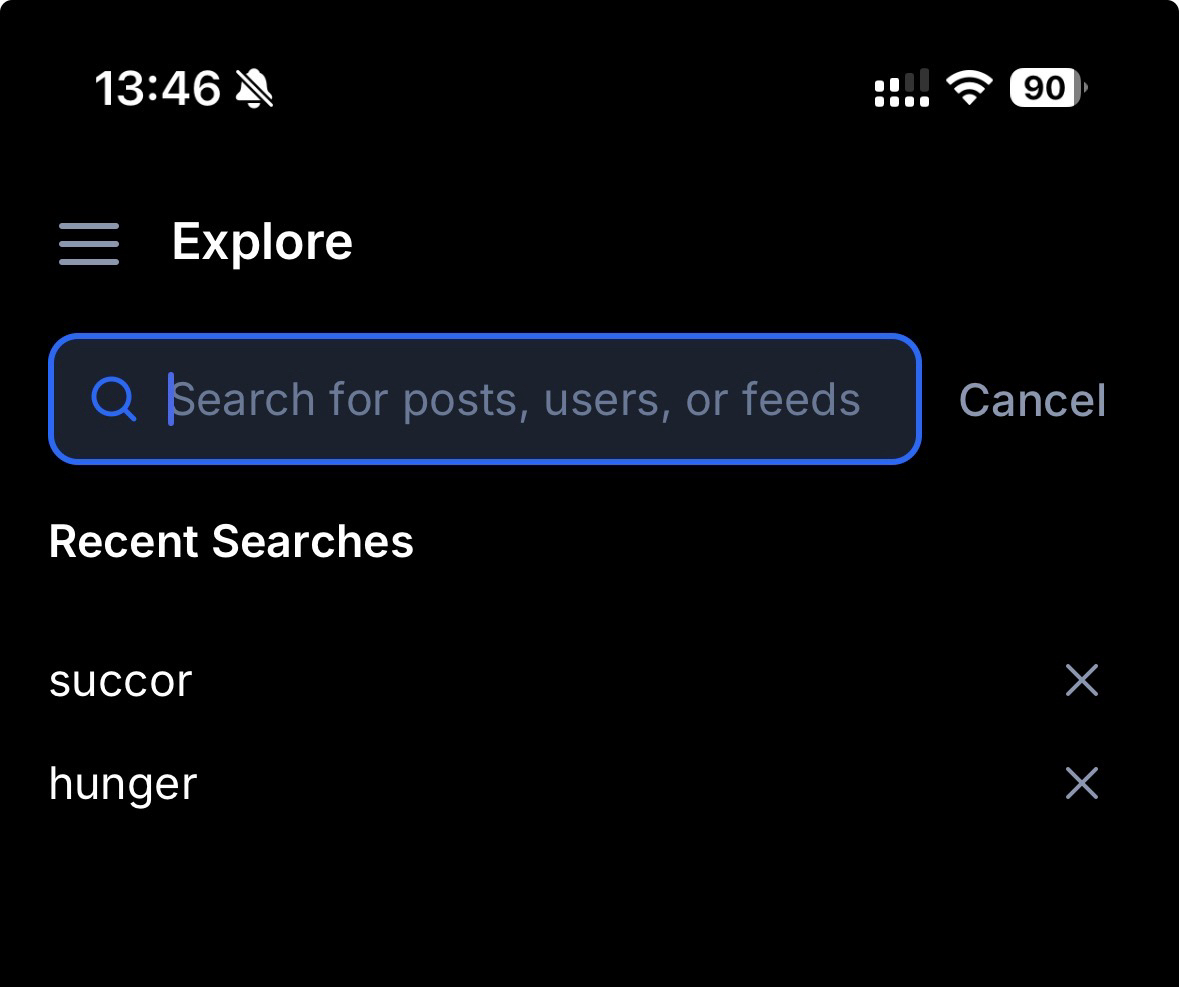Cancel the current search

1032,400
